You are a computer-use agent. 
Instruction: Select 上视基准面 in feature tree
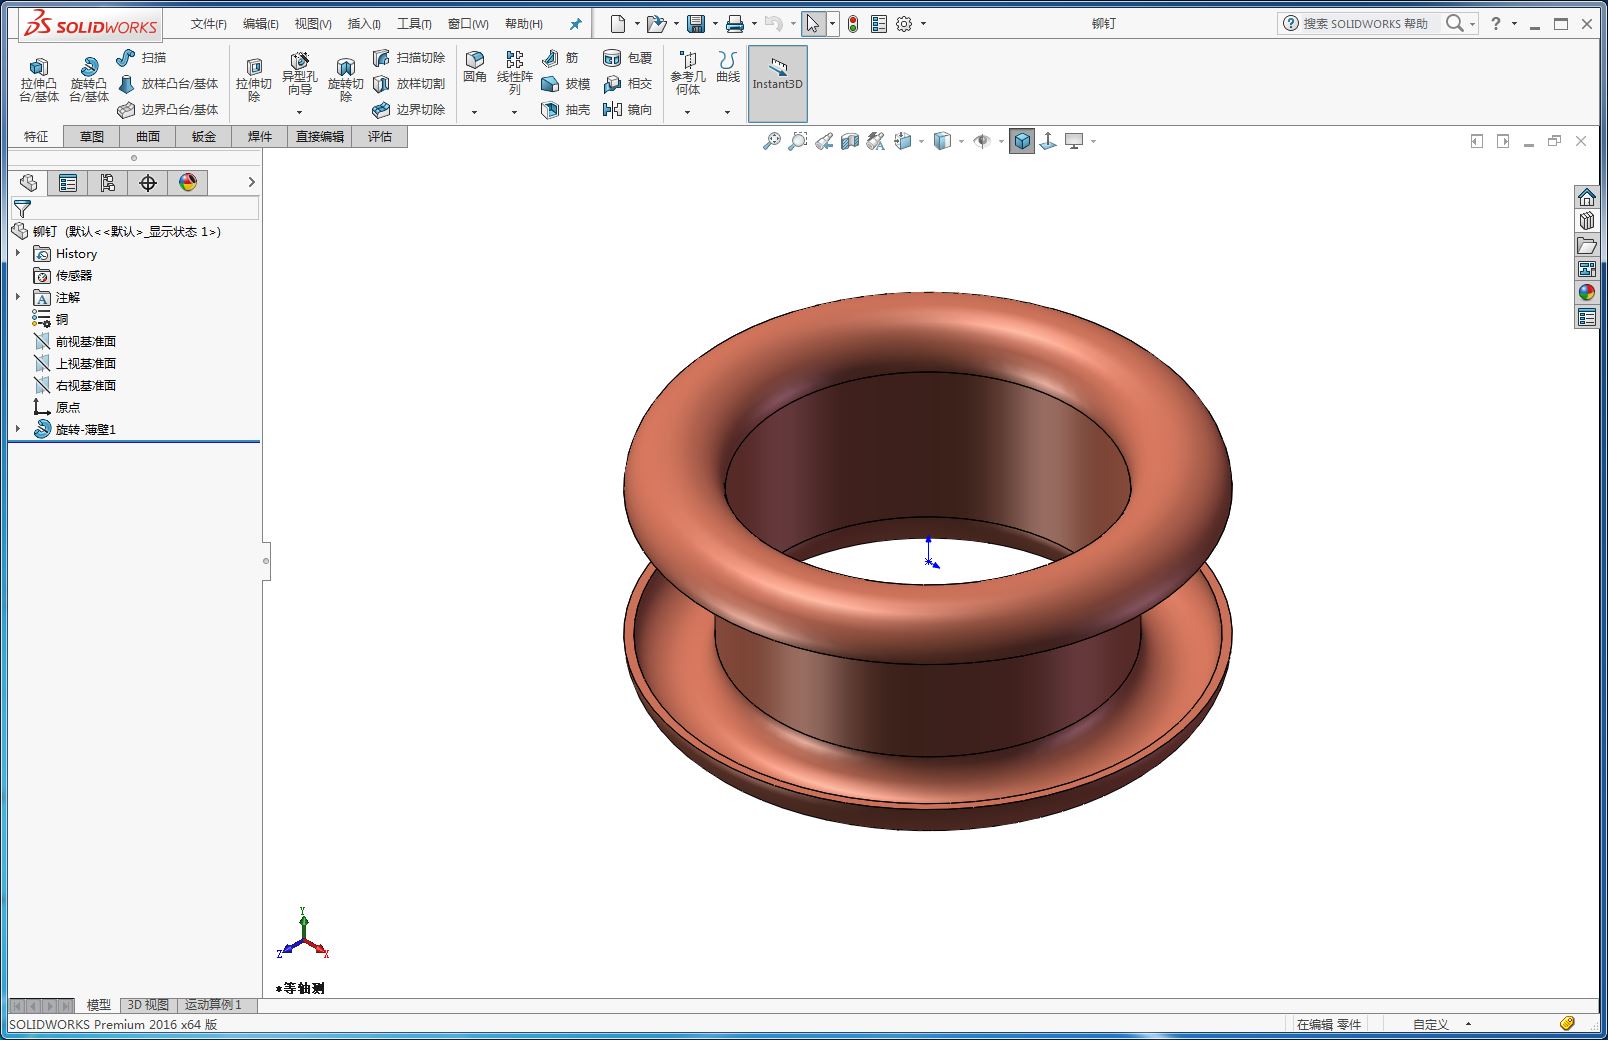[85, 364]
